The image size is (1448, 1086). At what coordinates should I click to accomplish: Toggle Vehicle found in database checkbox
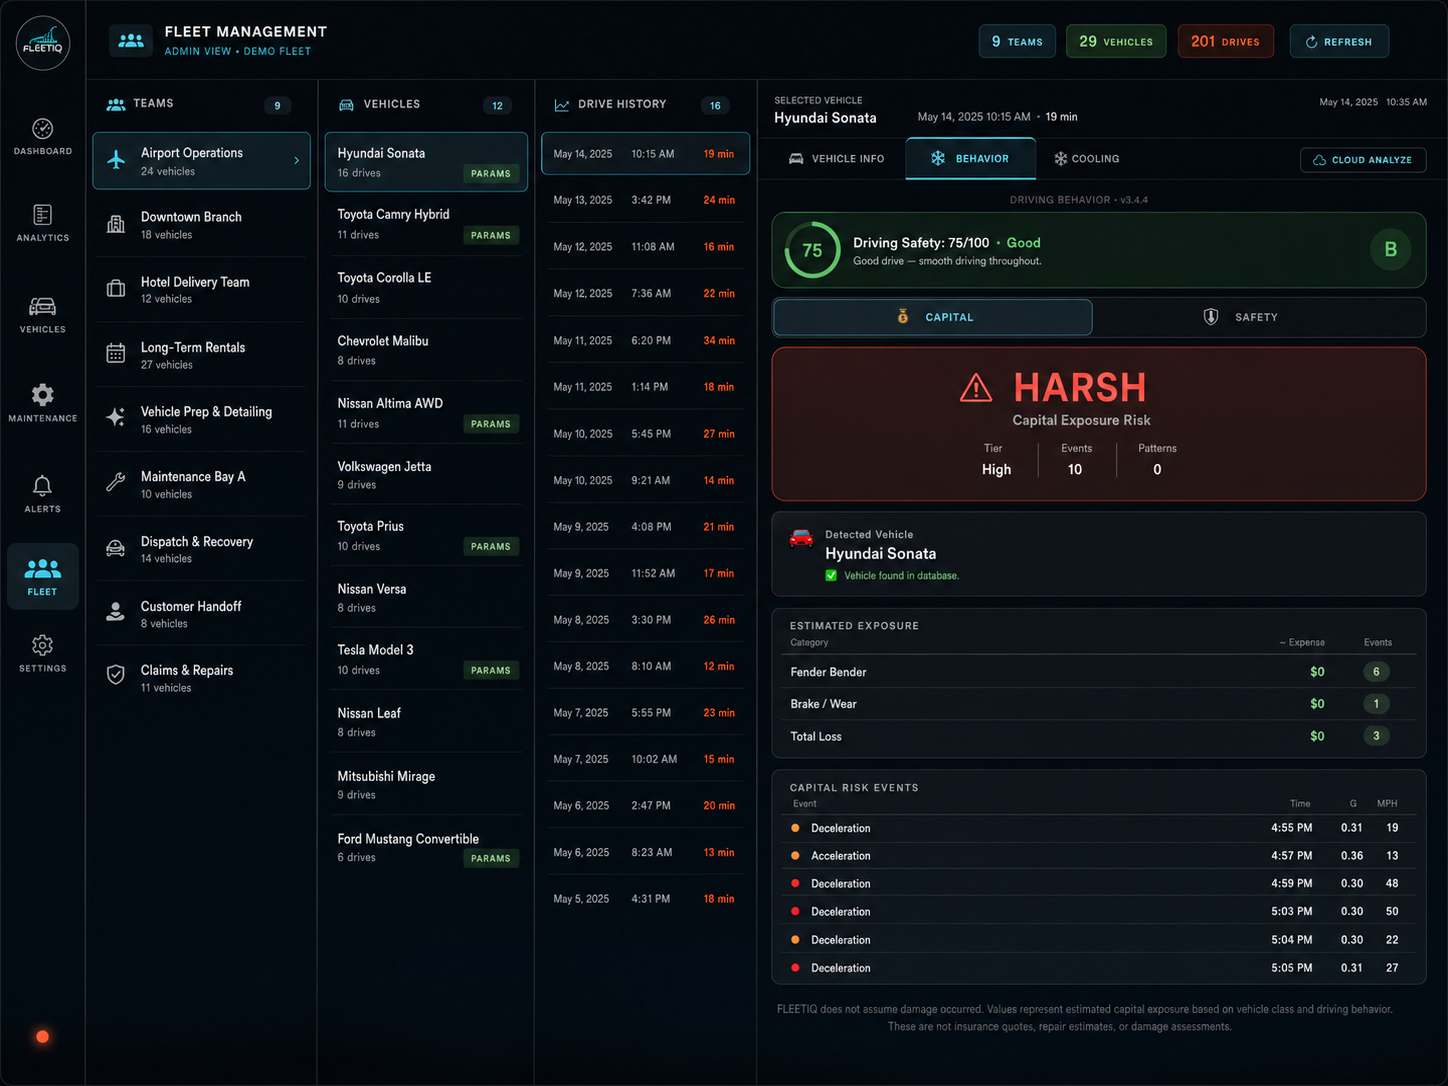click(x=831, y=575)
